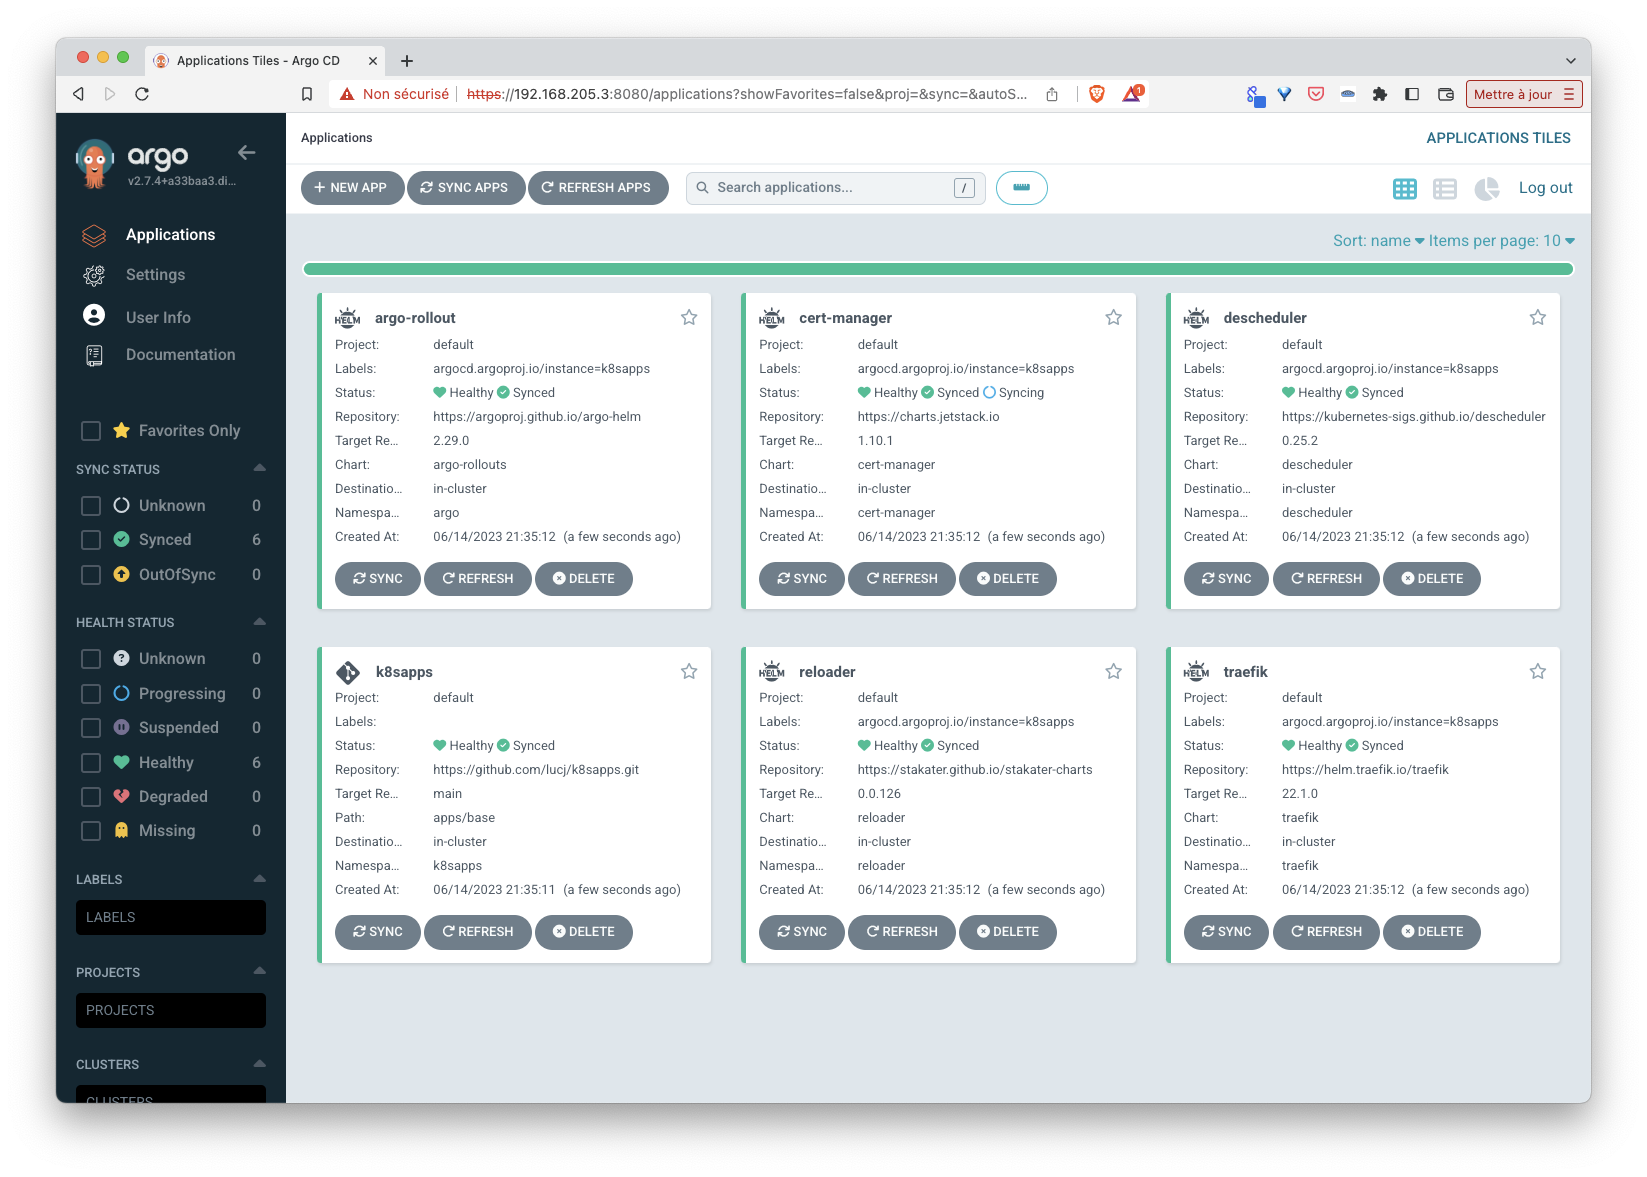
Task: Toggle the ruler compact-view button
Action: pyautogui.click(x=1022, y=188)
